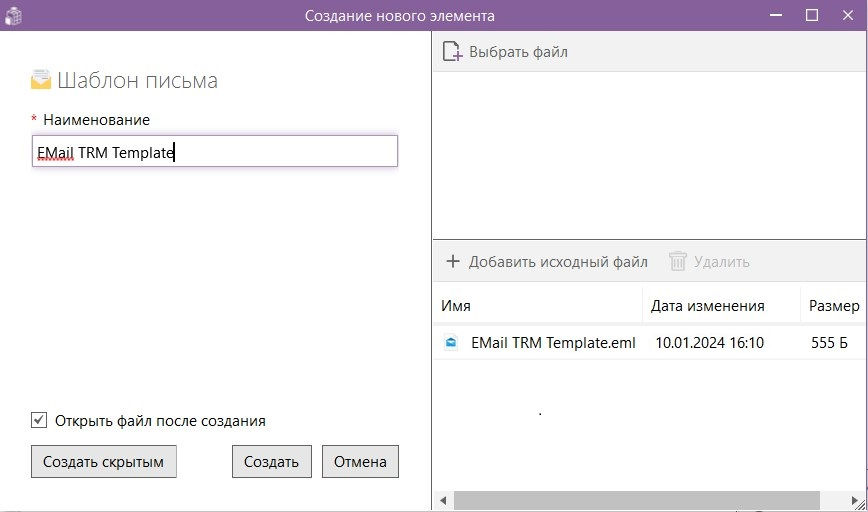Screen dimensions: 868x512
Task: Toggle the Открыть файл после создания checkbox
Action: pyautogui.click(x=39, y=421)
